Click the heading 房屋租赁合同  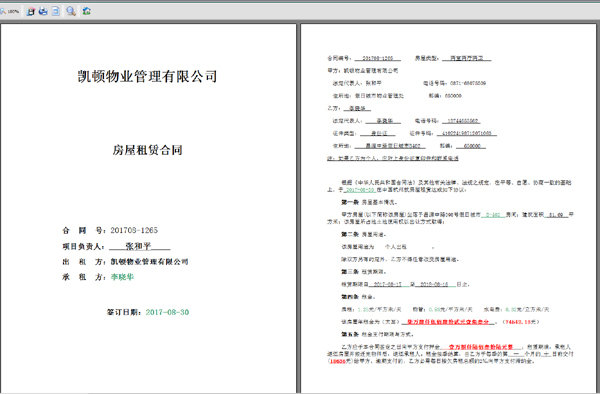point(147,150)
